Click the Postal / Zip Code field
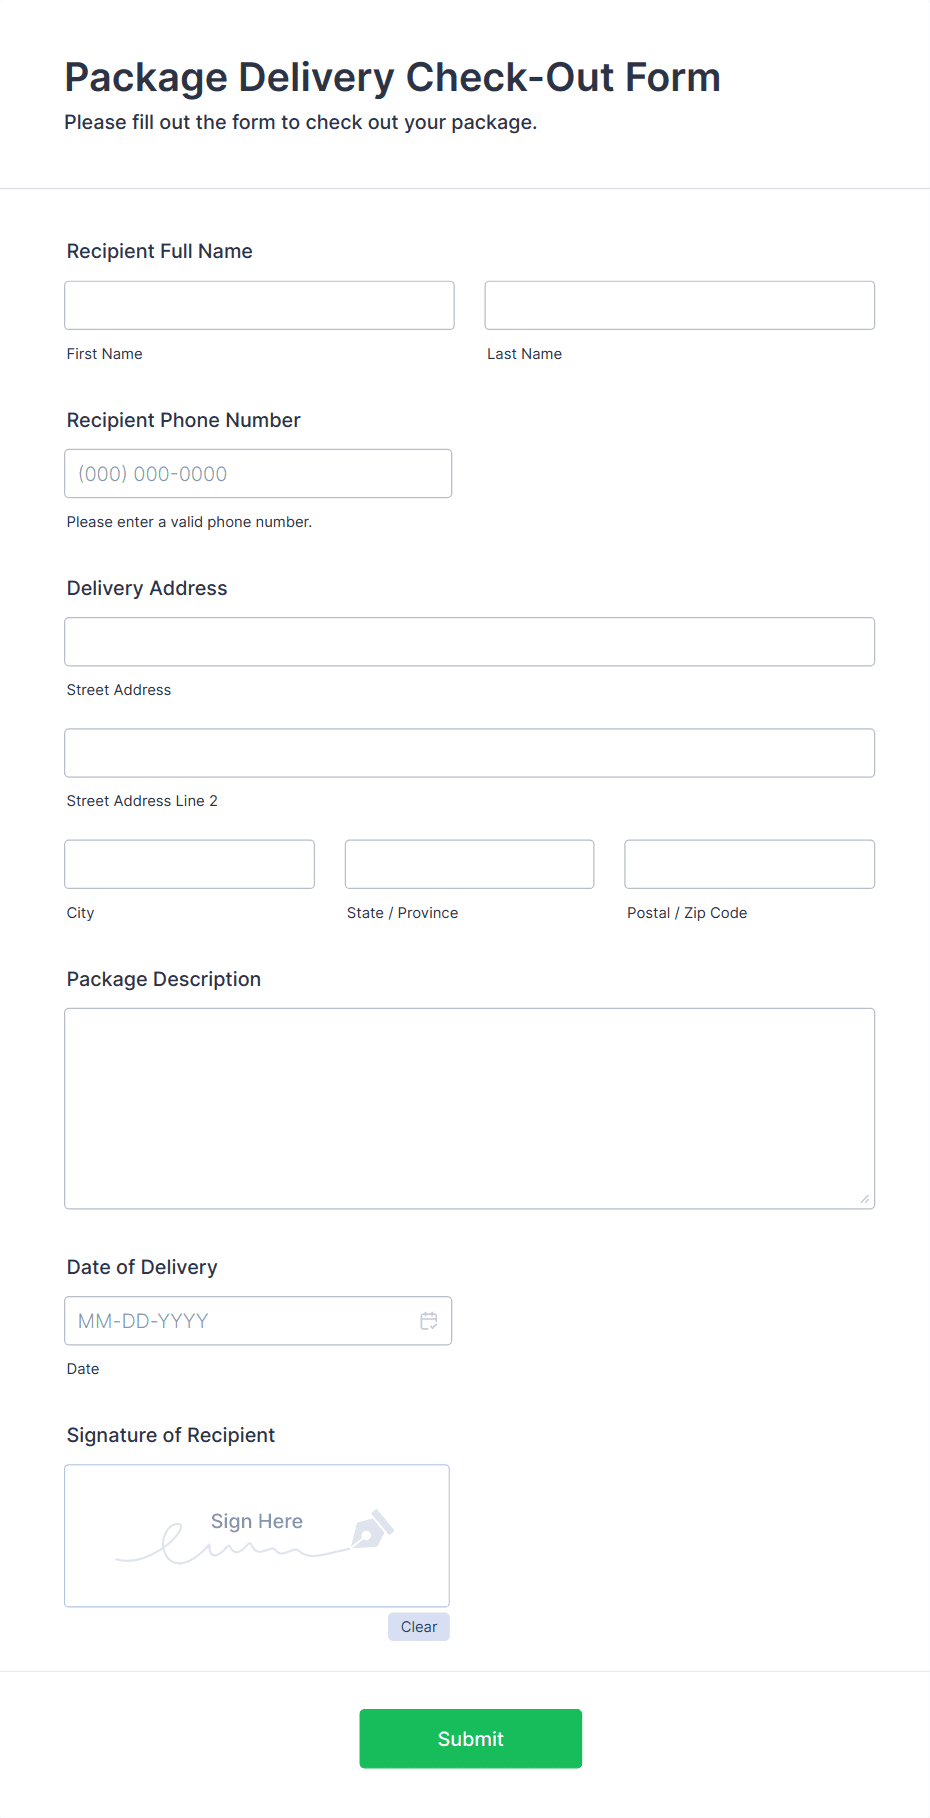930x1818 pixels. coord(749,864)
